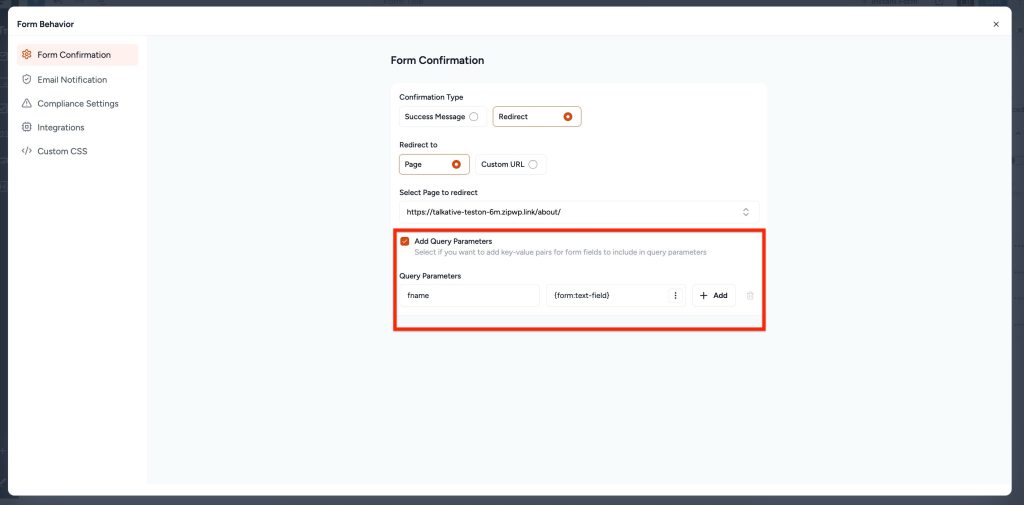The image size is (1024, 505).
Task: Click the up-down chevron on page selector
Action: (745, 212)
